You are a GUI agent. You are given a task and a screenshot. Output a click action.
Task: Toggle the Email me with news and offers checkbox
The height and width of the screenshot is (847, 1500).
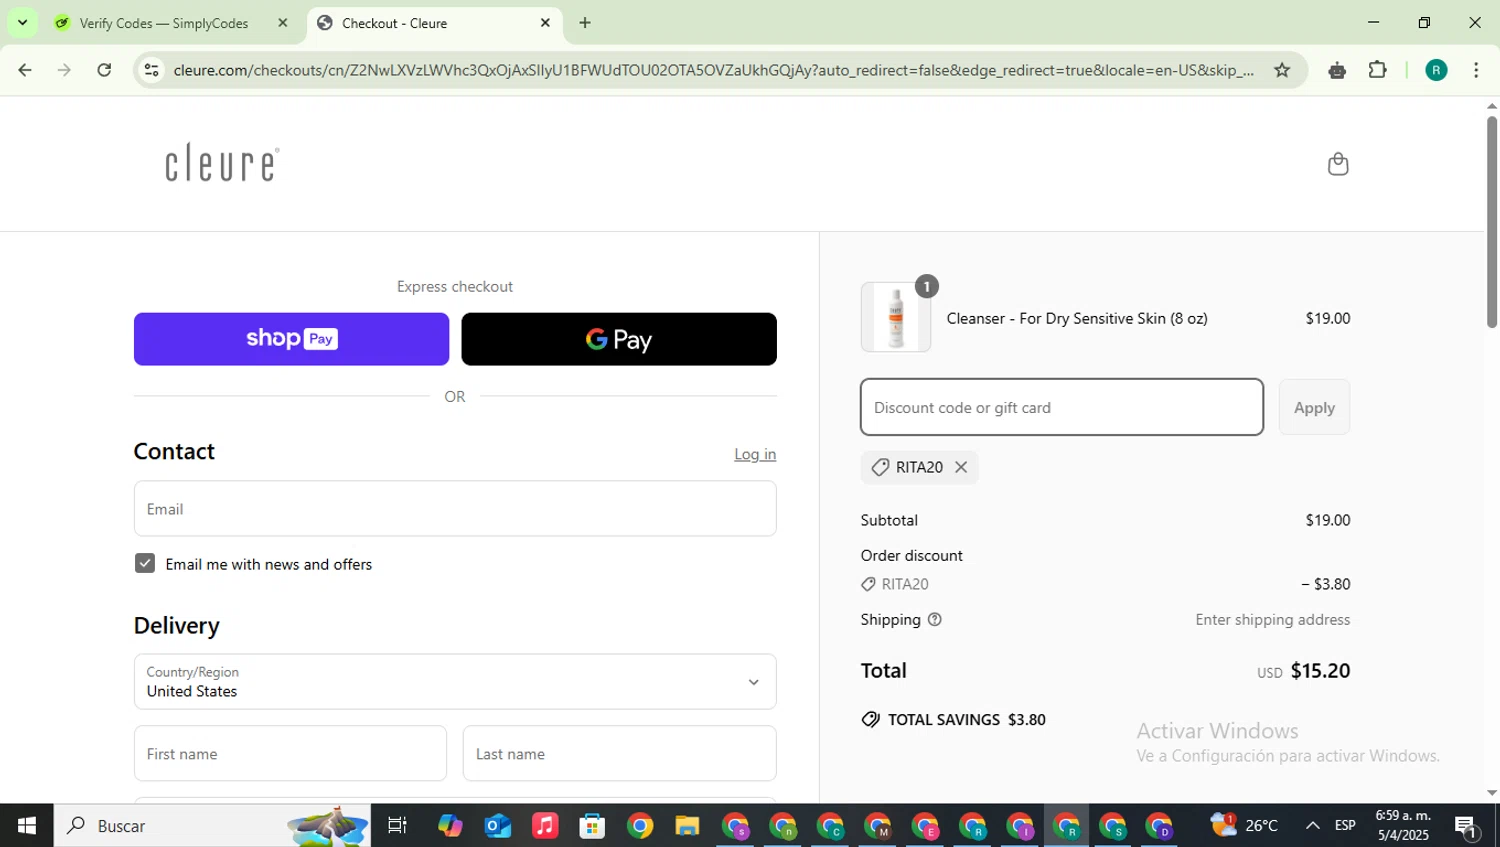(145, 563)
